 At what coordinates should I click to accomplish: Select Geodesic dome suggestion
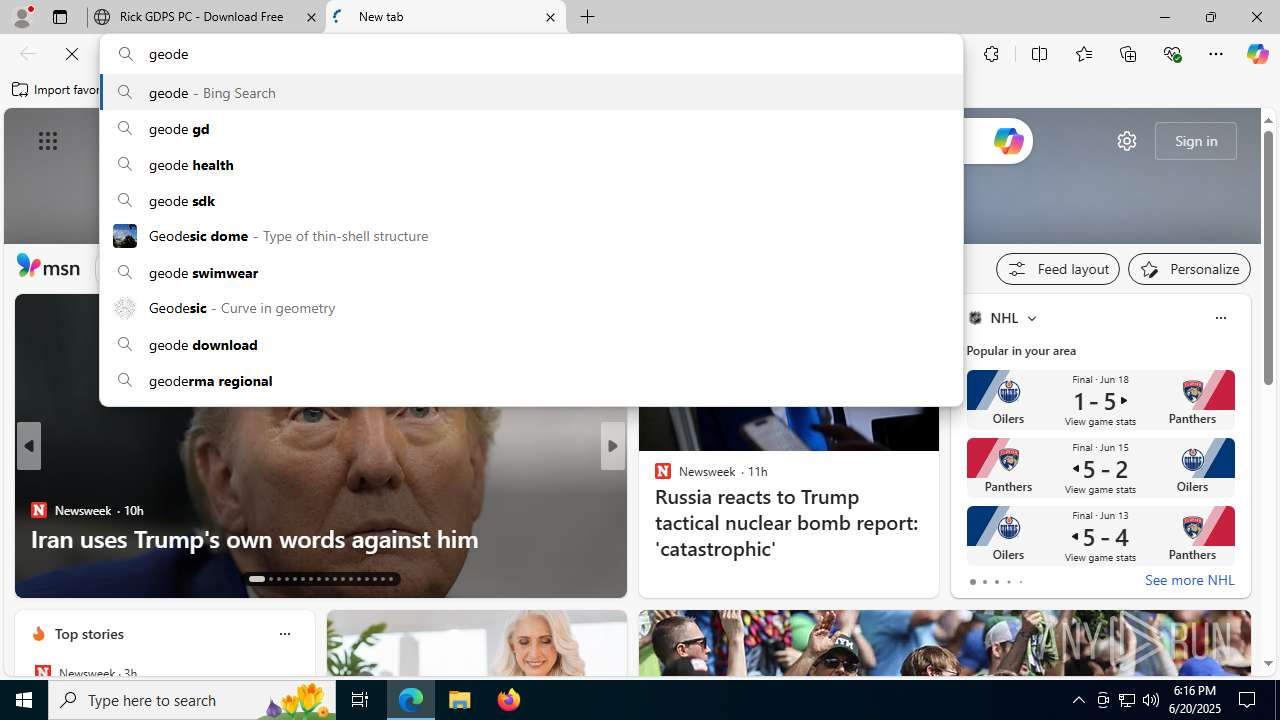[531, 236]
